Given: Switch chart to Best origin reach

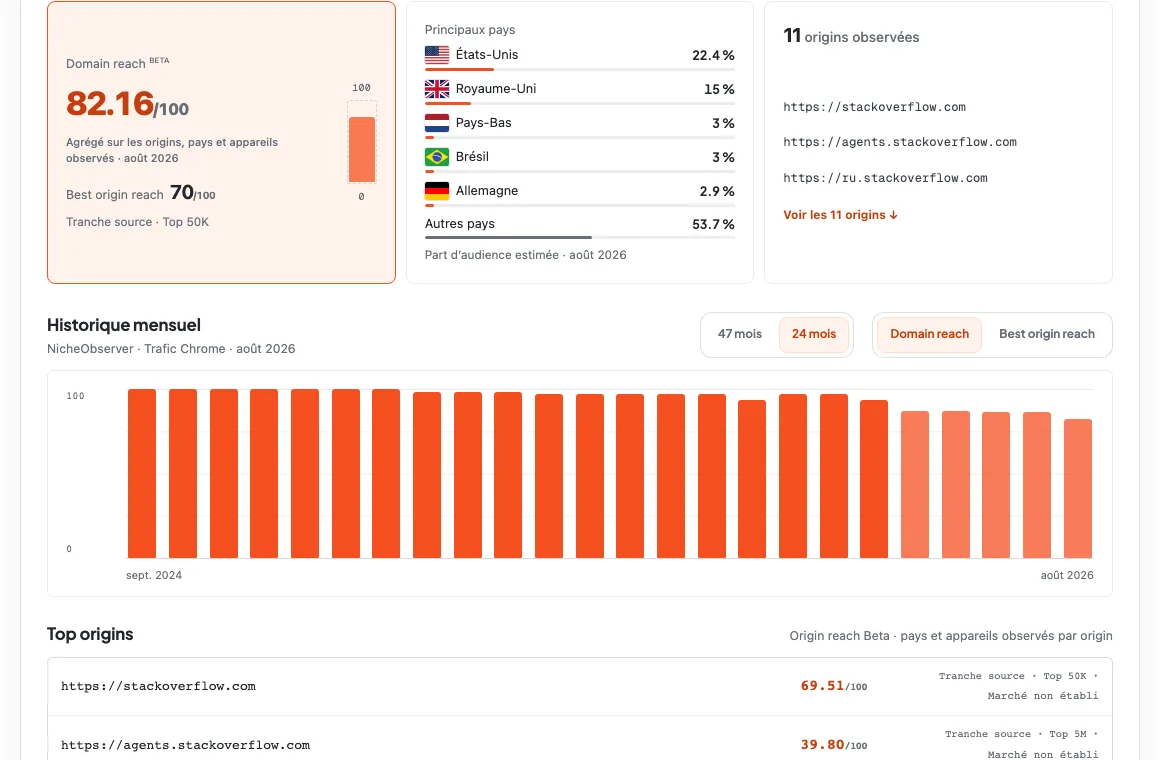Looking at the screenshot, I should [1047, 334].
